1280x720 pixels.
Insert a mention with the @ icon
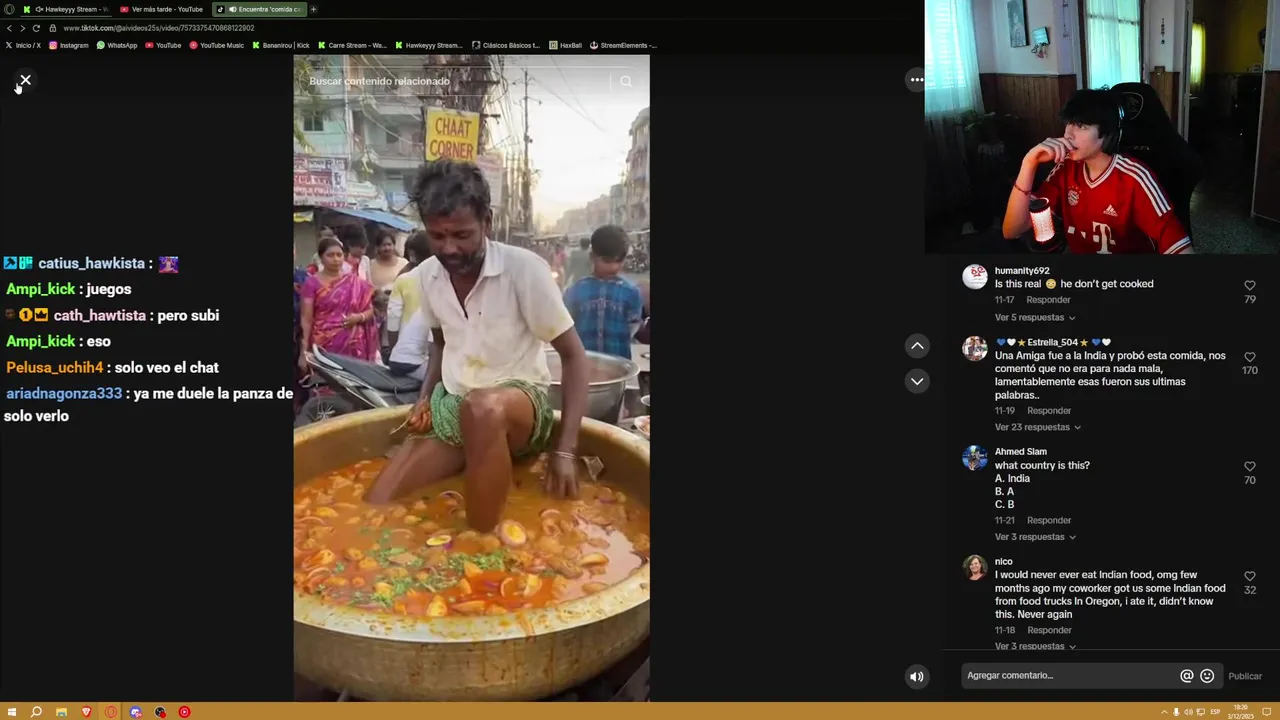(1187, 676)
